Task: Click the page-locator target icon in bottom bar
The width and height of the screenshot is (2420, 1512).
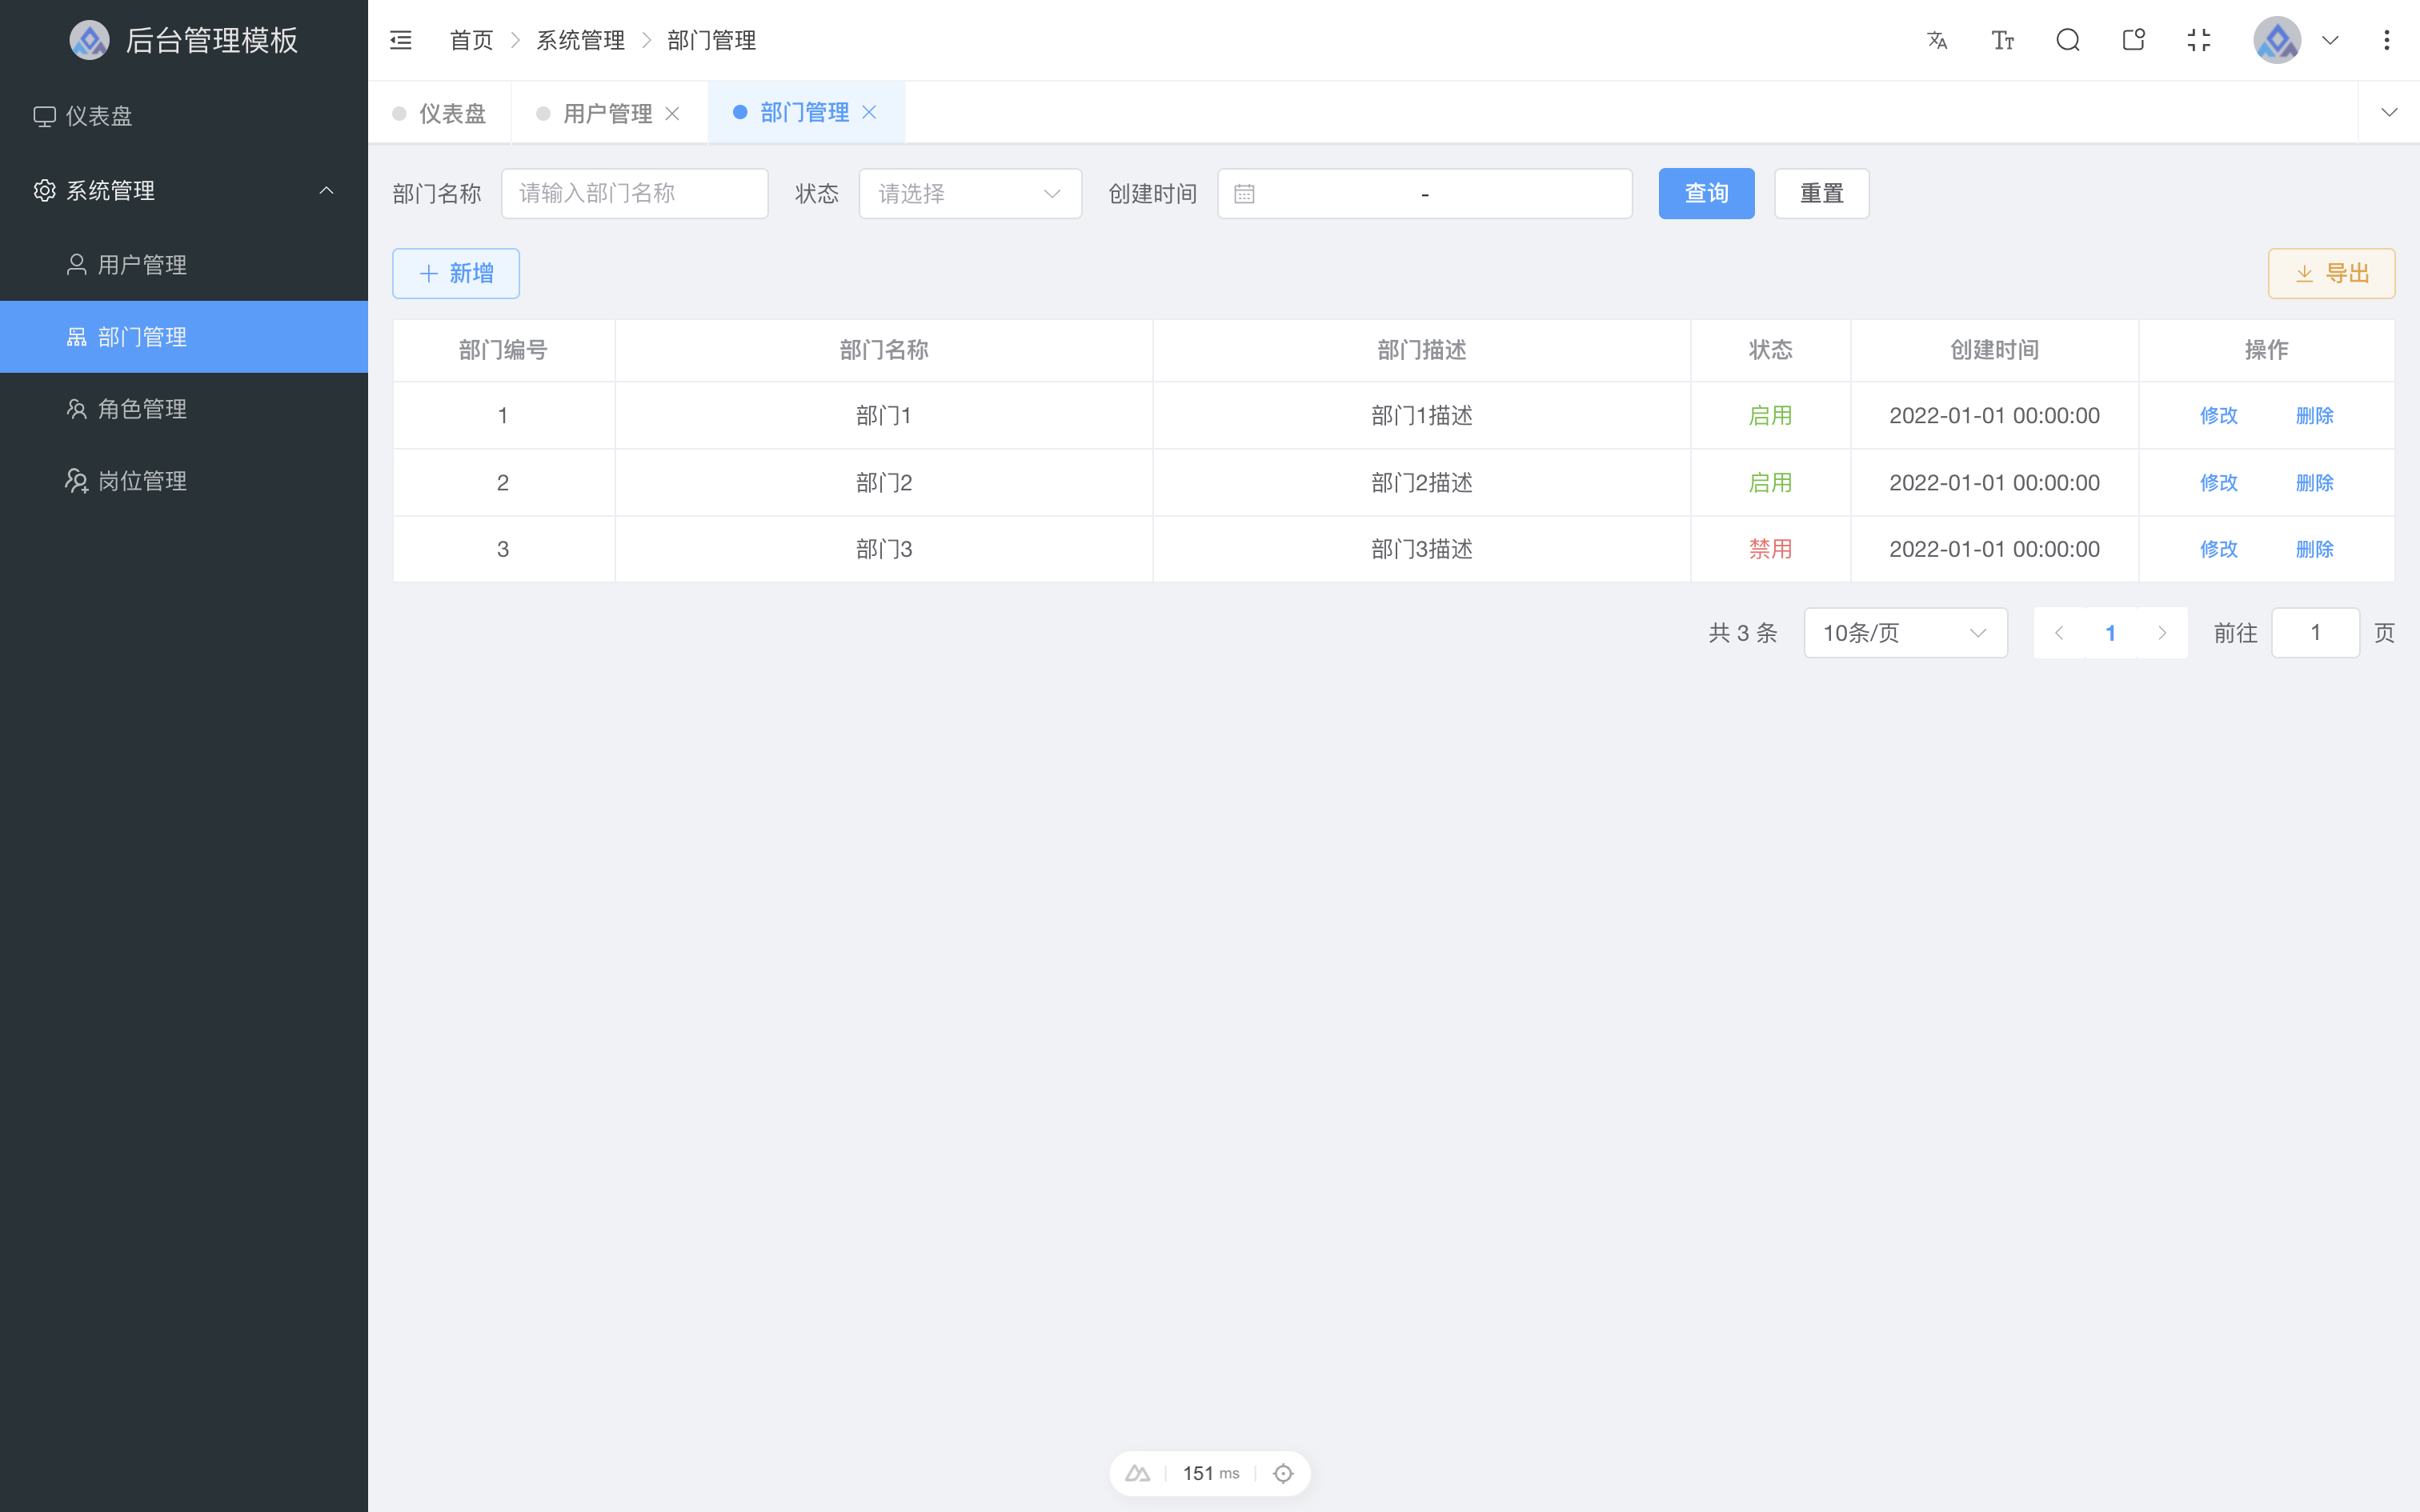Action: pos(1283,1473)
